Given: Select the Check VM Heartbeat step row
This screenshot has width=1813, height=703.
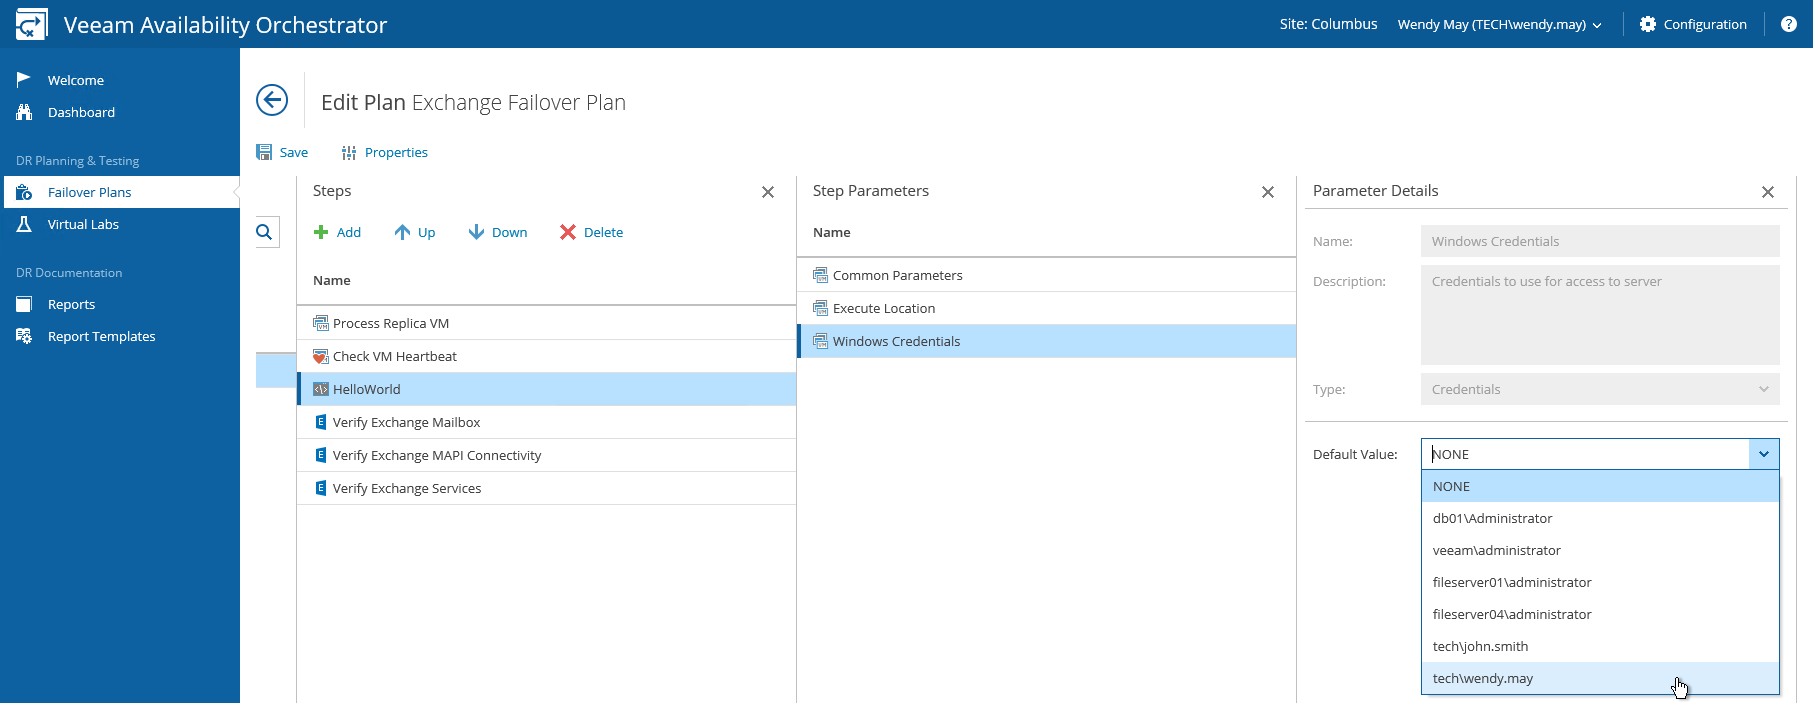Looking at the screenshot, I should click(547, 356).
